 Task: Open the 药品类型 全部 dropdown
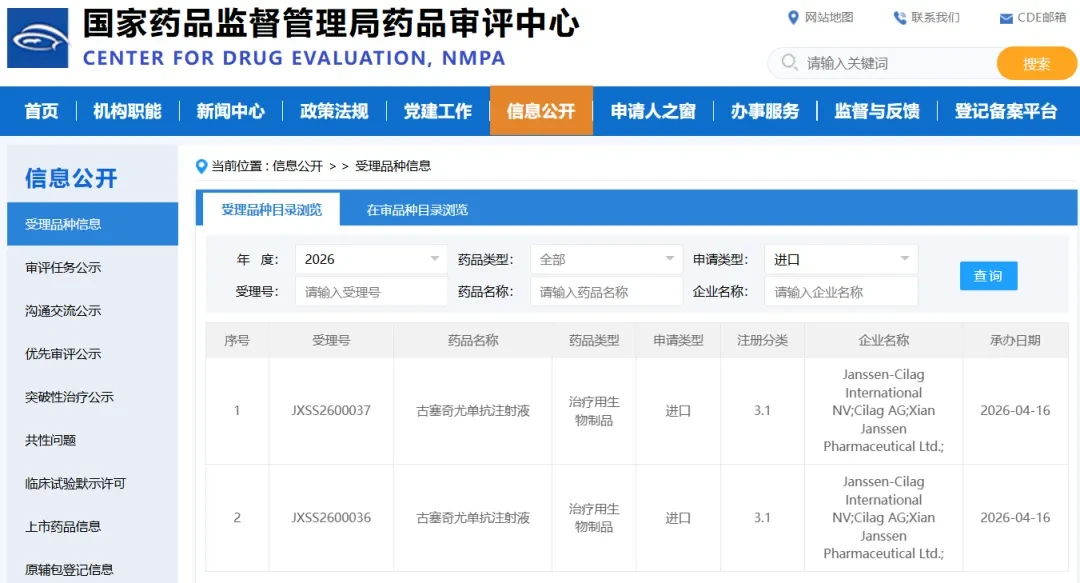pos(606,259)
